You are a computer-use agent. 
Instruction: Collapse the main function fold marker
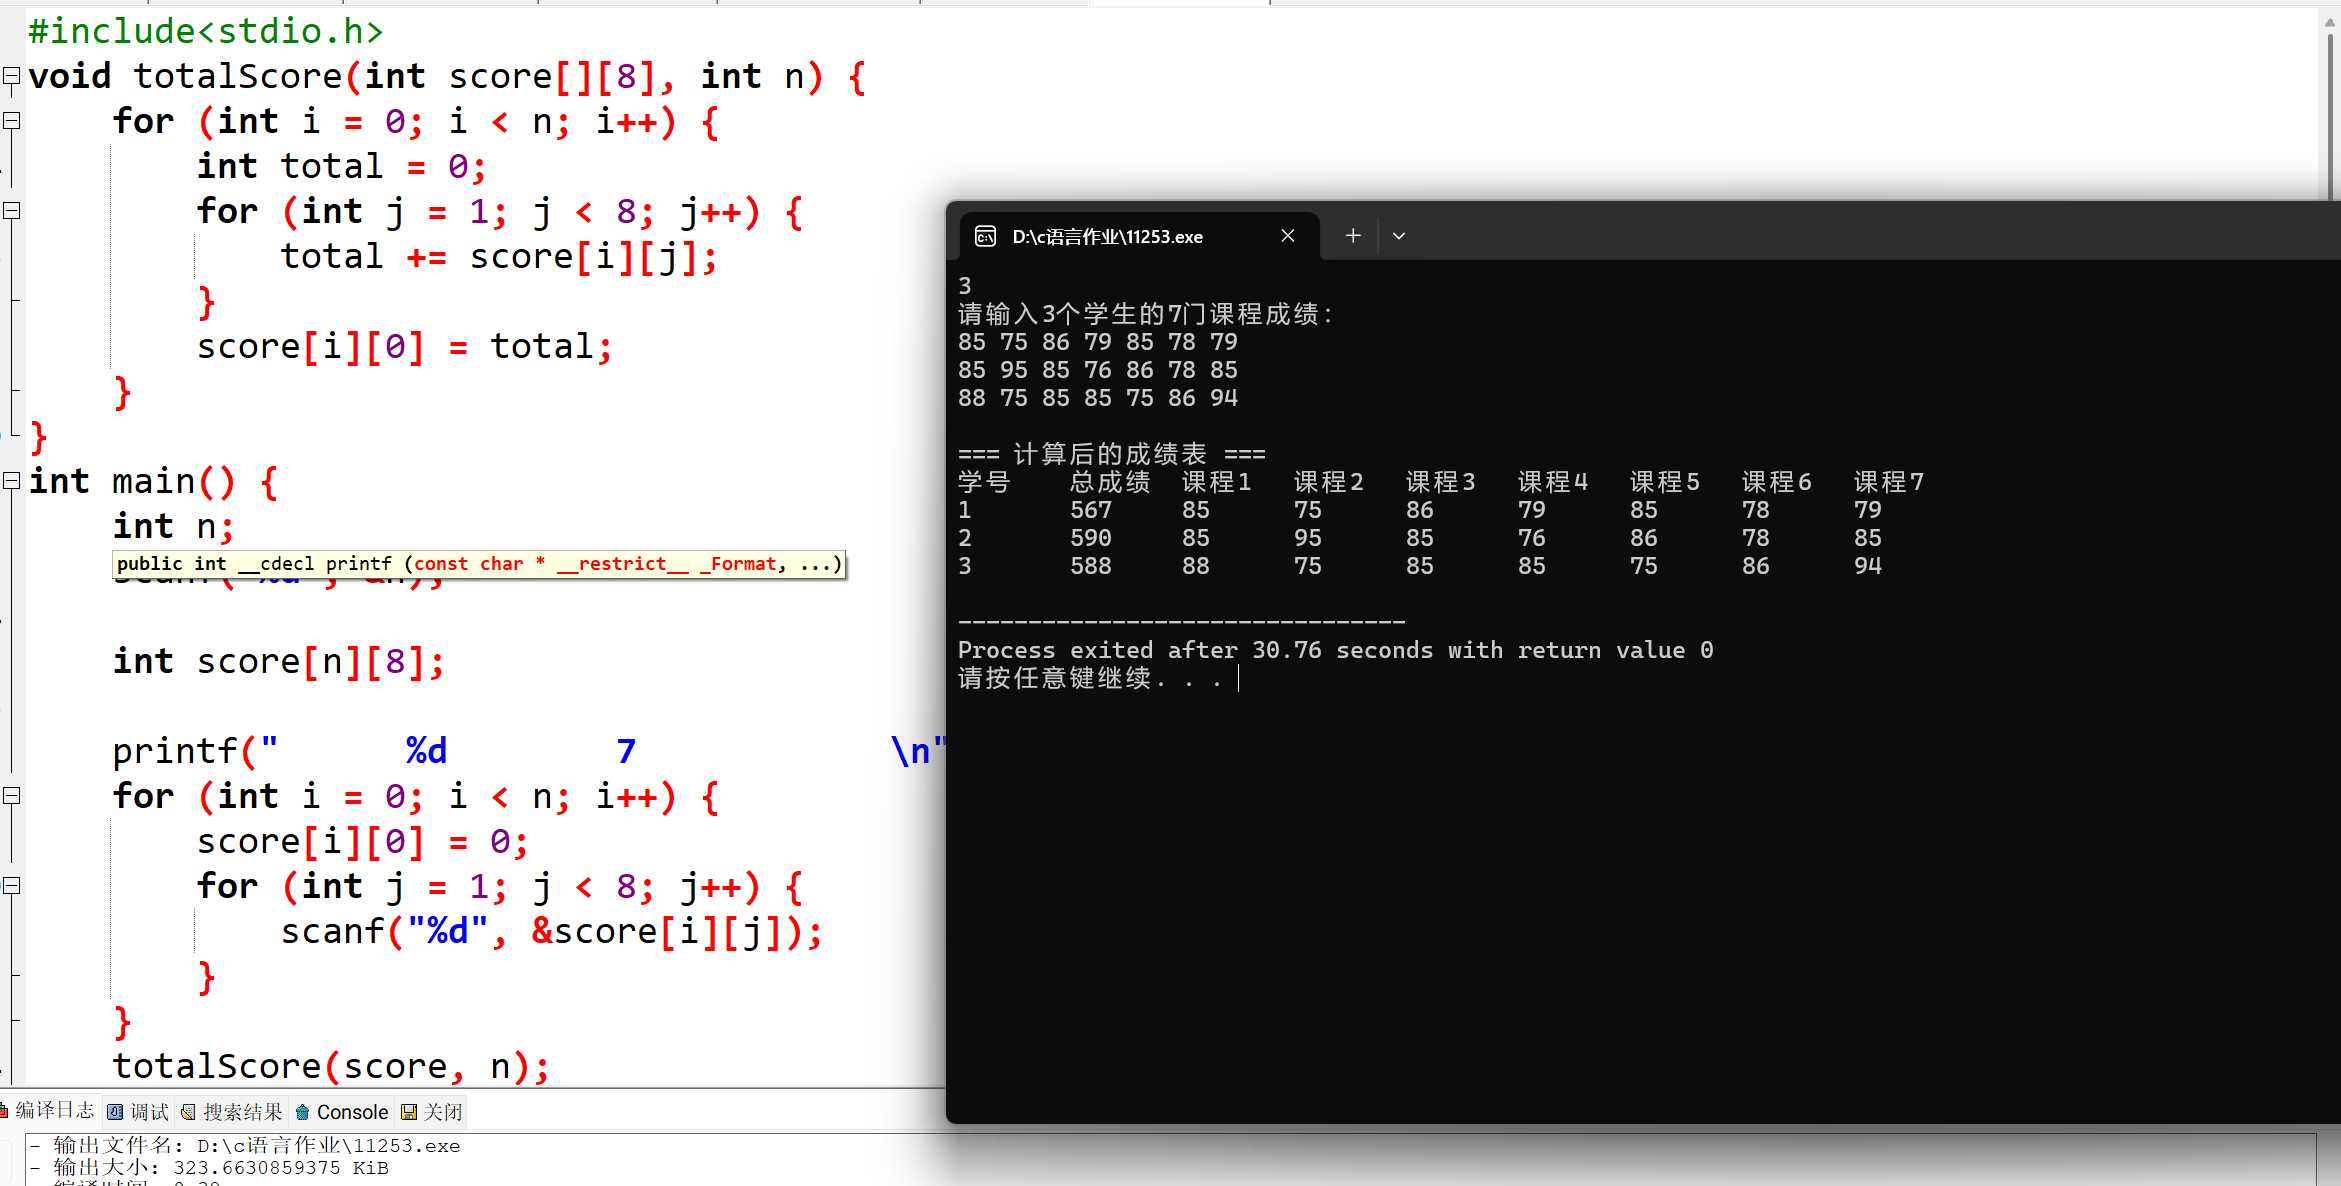(x=12, y=481)
